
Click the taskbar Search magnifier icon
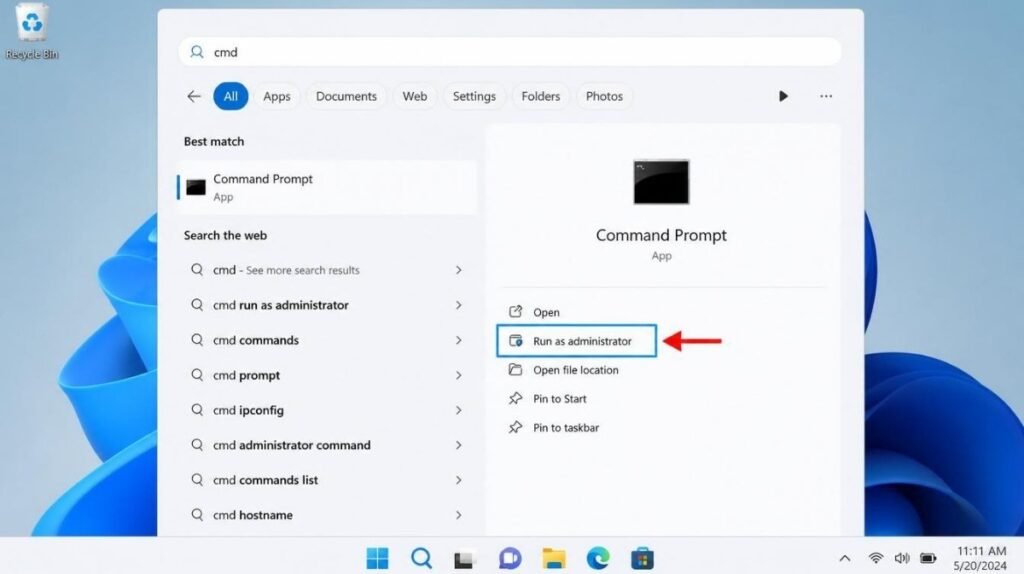click(x=422, y=558)
